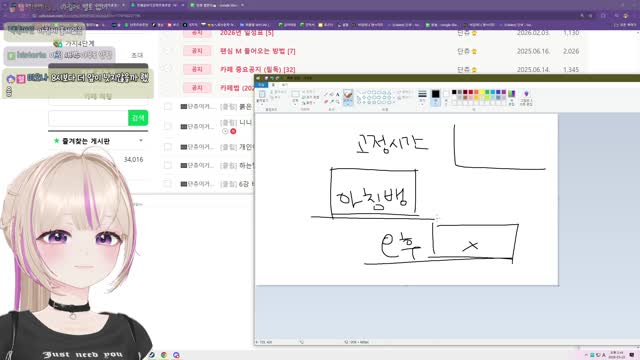Viewport: 640px width, 360px height.
Task: Pick green from the Paint palette
Action: [487, 92]
